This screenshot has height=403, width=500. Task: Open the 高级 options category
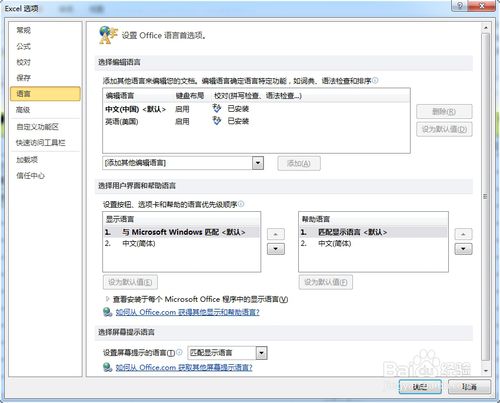point(23,110)
